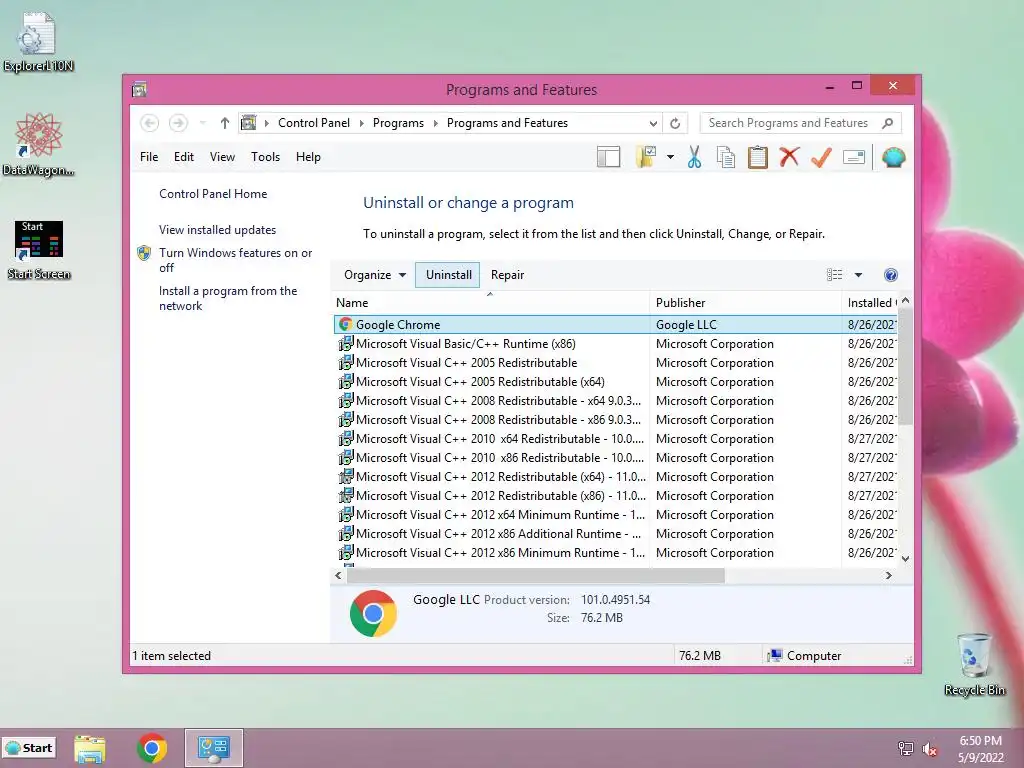Expand the arrow after Programs breadcrumb
1024x768 pixels.
436,123
